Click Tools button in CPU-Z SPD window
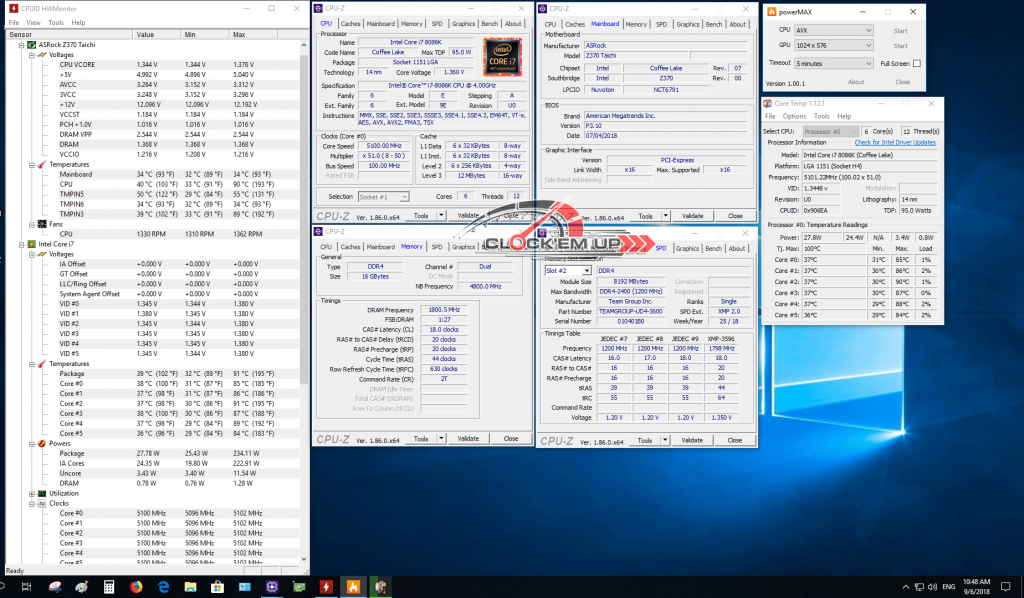Screen dimensions: 1024x598 pyautogui.click(x=645, y=441)
